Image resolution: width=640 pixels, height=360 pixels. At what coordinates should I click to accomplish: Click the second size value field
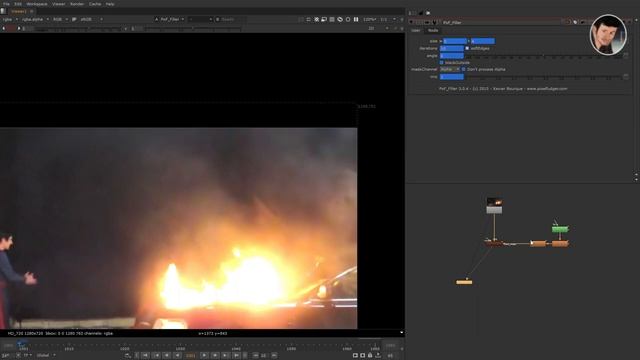point(482,41)
